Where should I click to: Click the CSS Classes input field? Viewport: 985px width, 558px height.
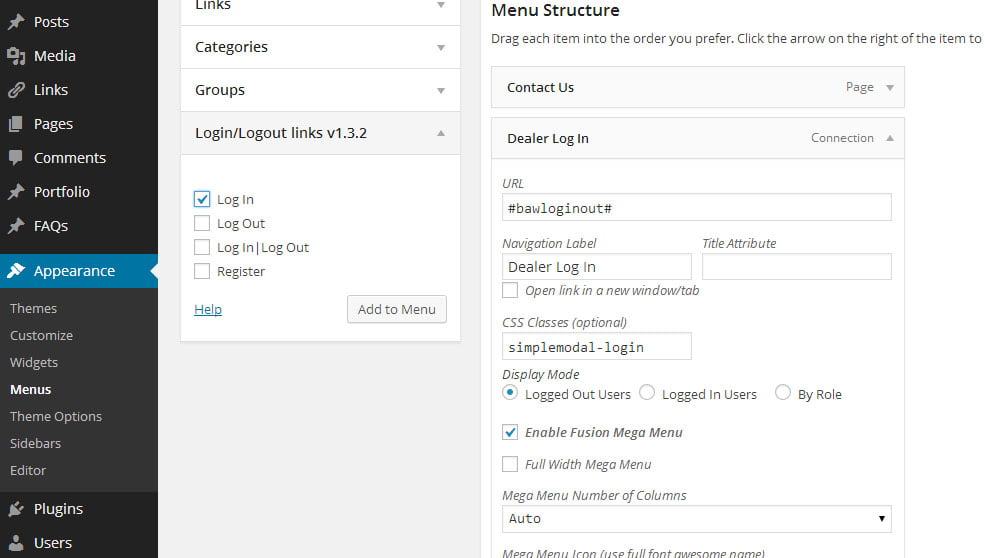596,347
